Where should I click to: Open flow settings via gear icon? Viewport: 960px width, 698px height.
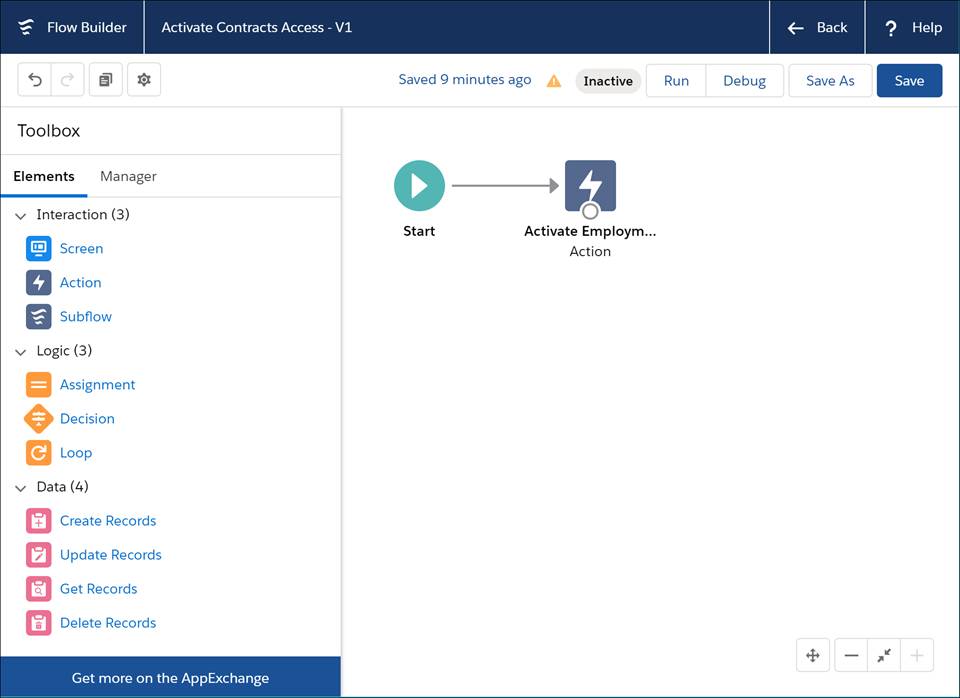pos(143,79)
